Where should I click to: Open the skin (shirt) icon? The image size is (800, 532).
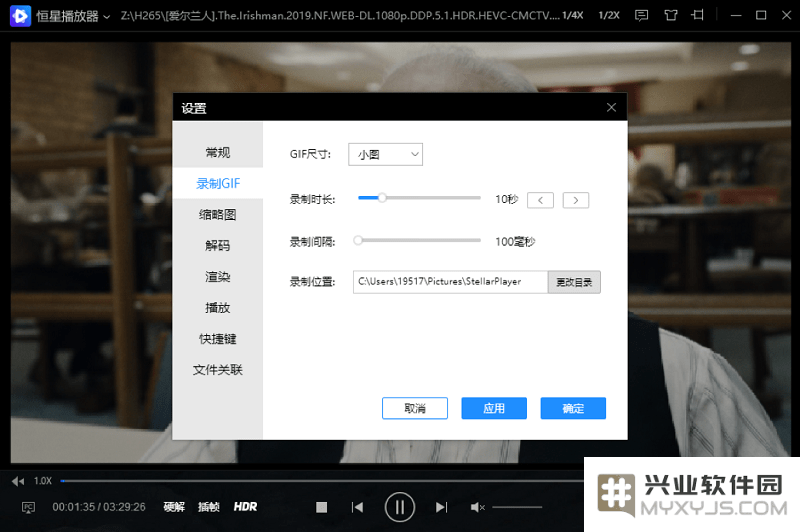670,15
